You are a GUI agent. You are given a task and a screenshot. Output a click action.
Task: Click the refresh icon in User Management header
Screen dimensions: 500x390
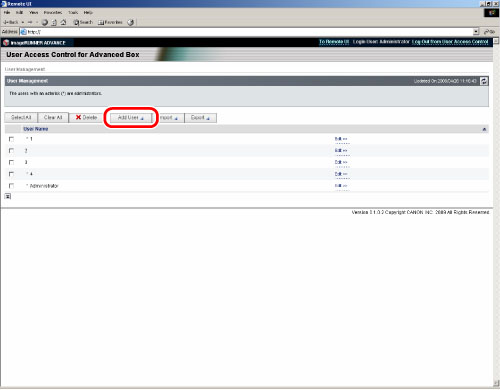click(x=484, y=81)
